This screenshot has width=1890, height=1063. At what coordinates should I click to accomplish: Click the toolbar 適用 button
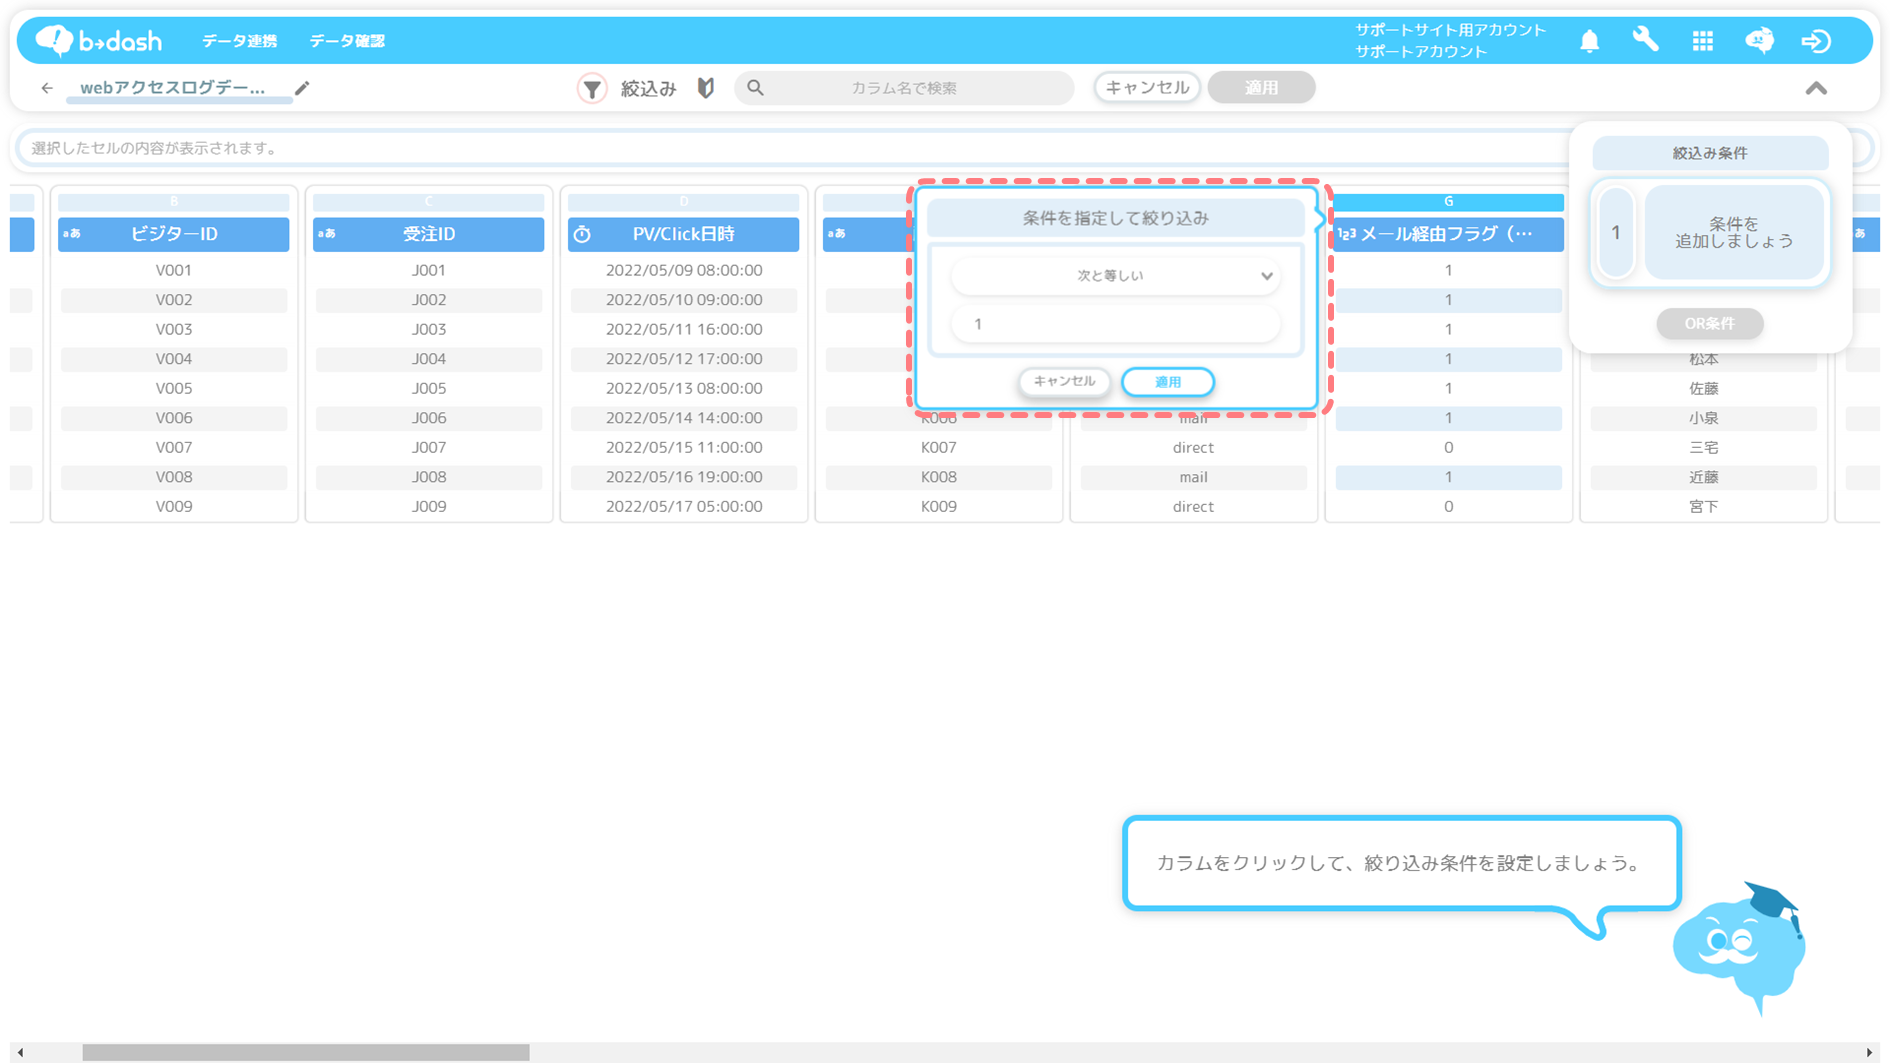(1261, 87)
